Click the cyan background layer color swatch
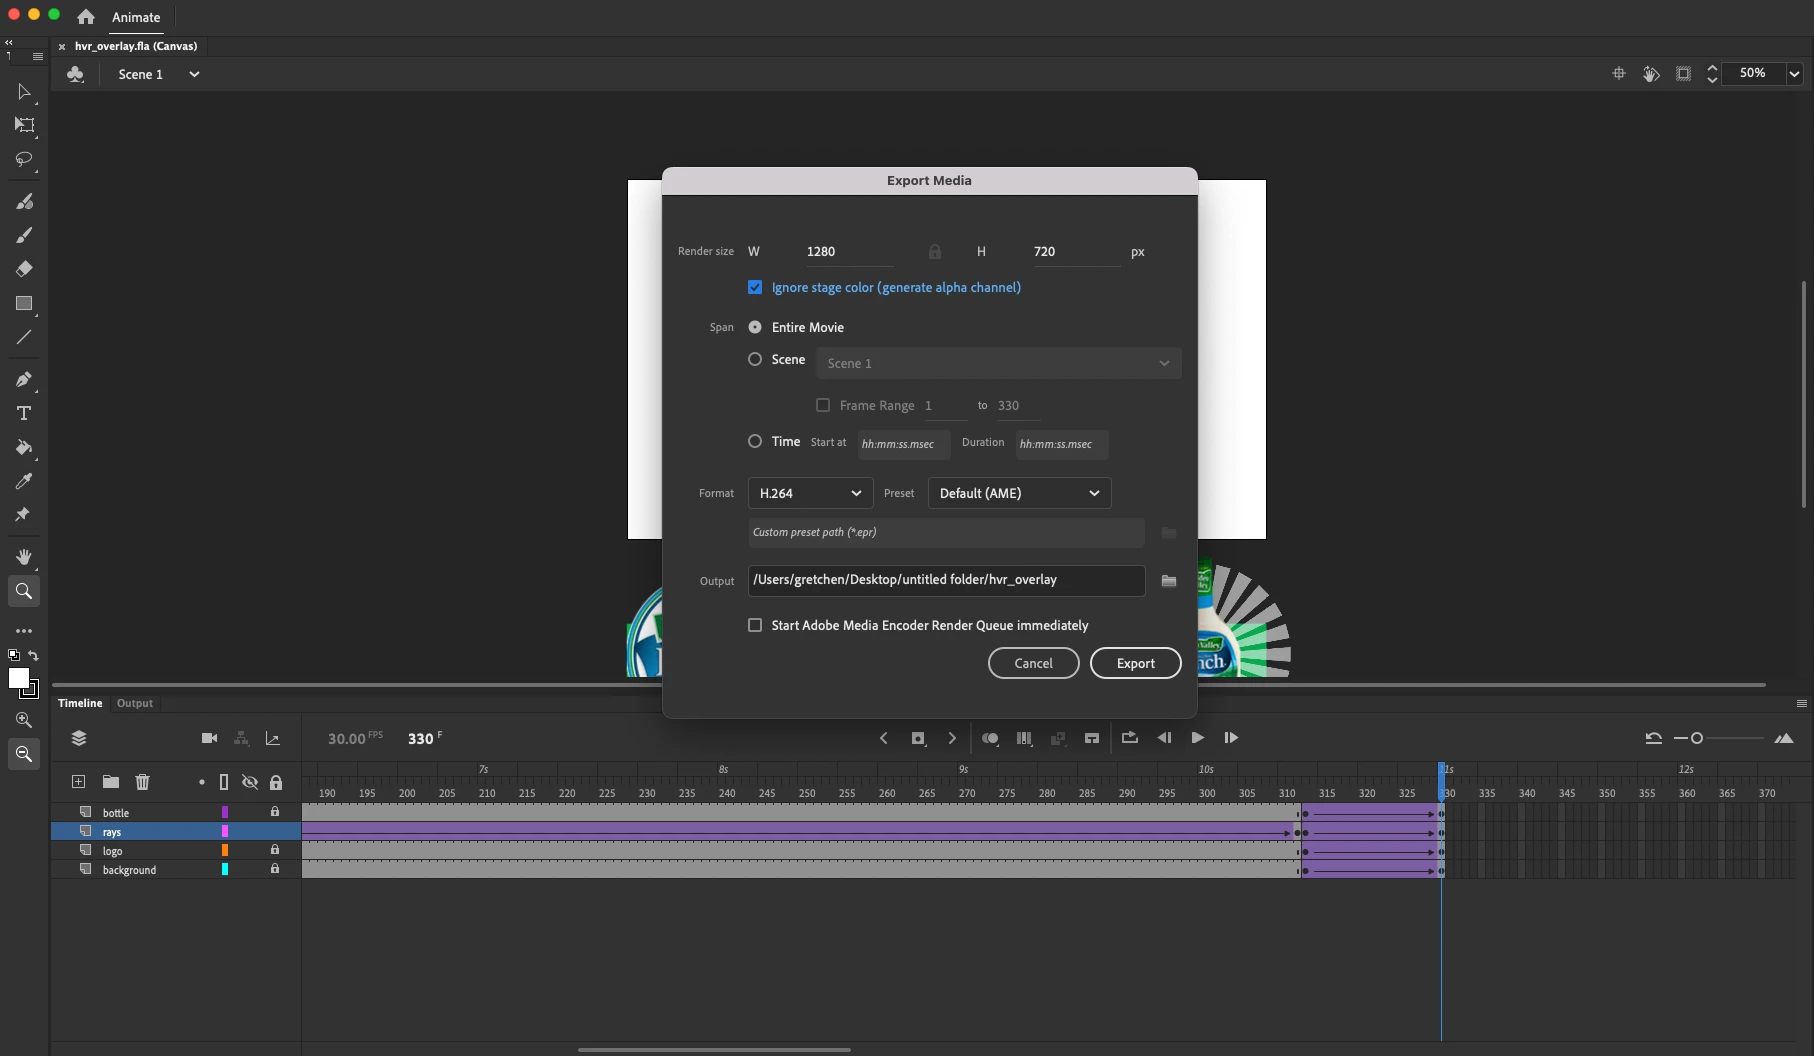Screen dimensions: 1814x1056 click(225, 869)
